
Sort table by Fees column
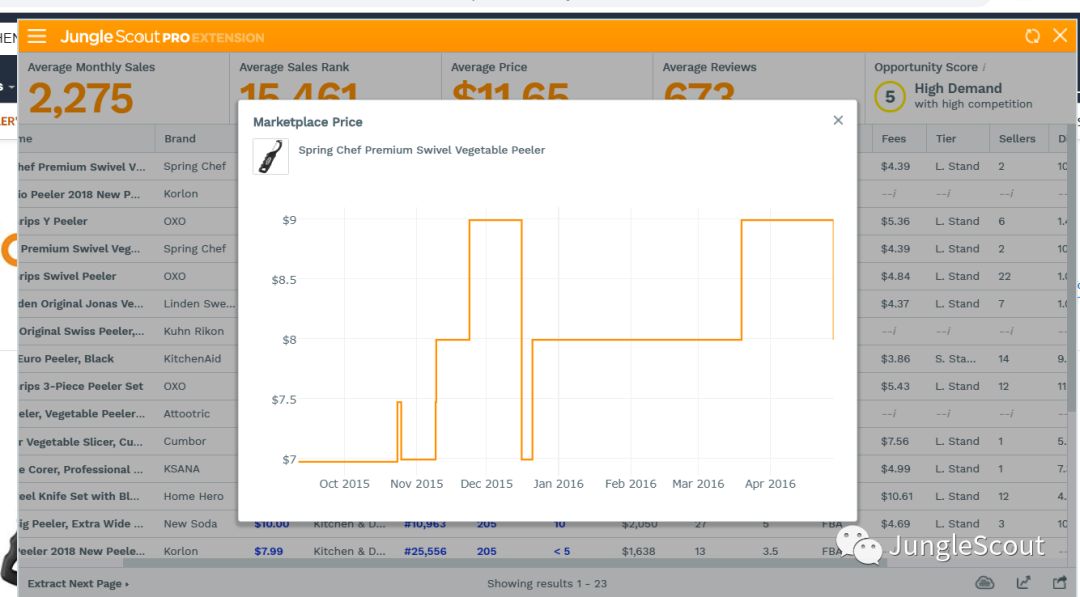[893, 138]
